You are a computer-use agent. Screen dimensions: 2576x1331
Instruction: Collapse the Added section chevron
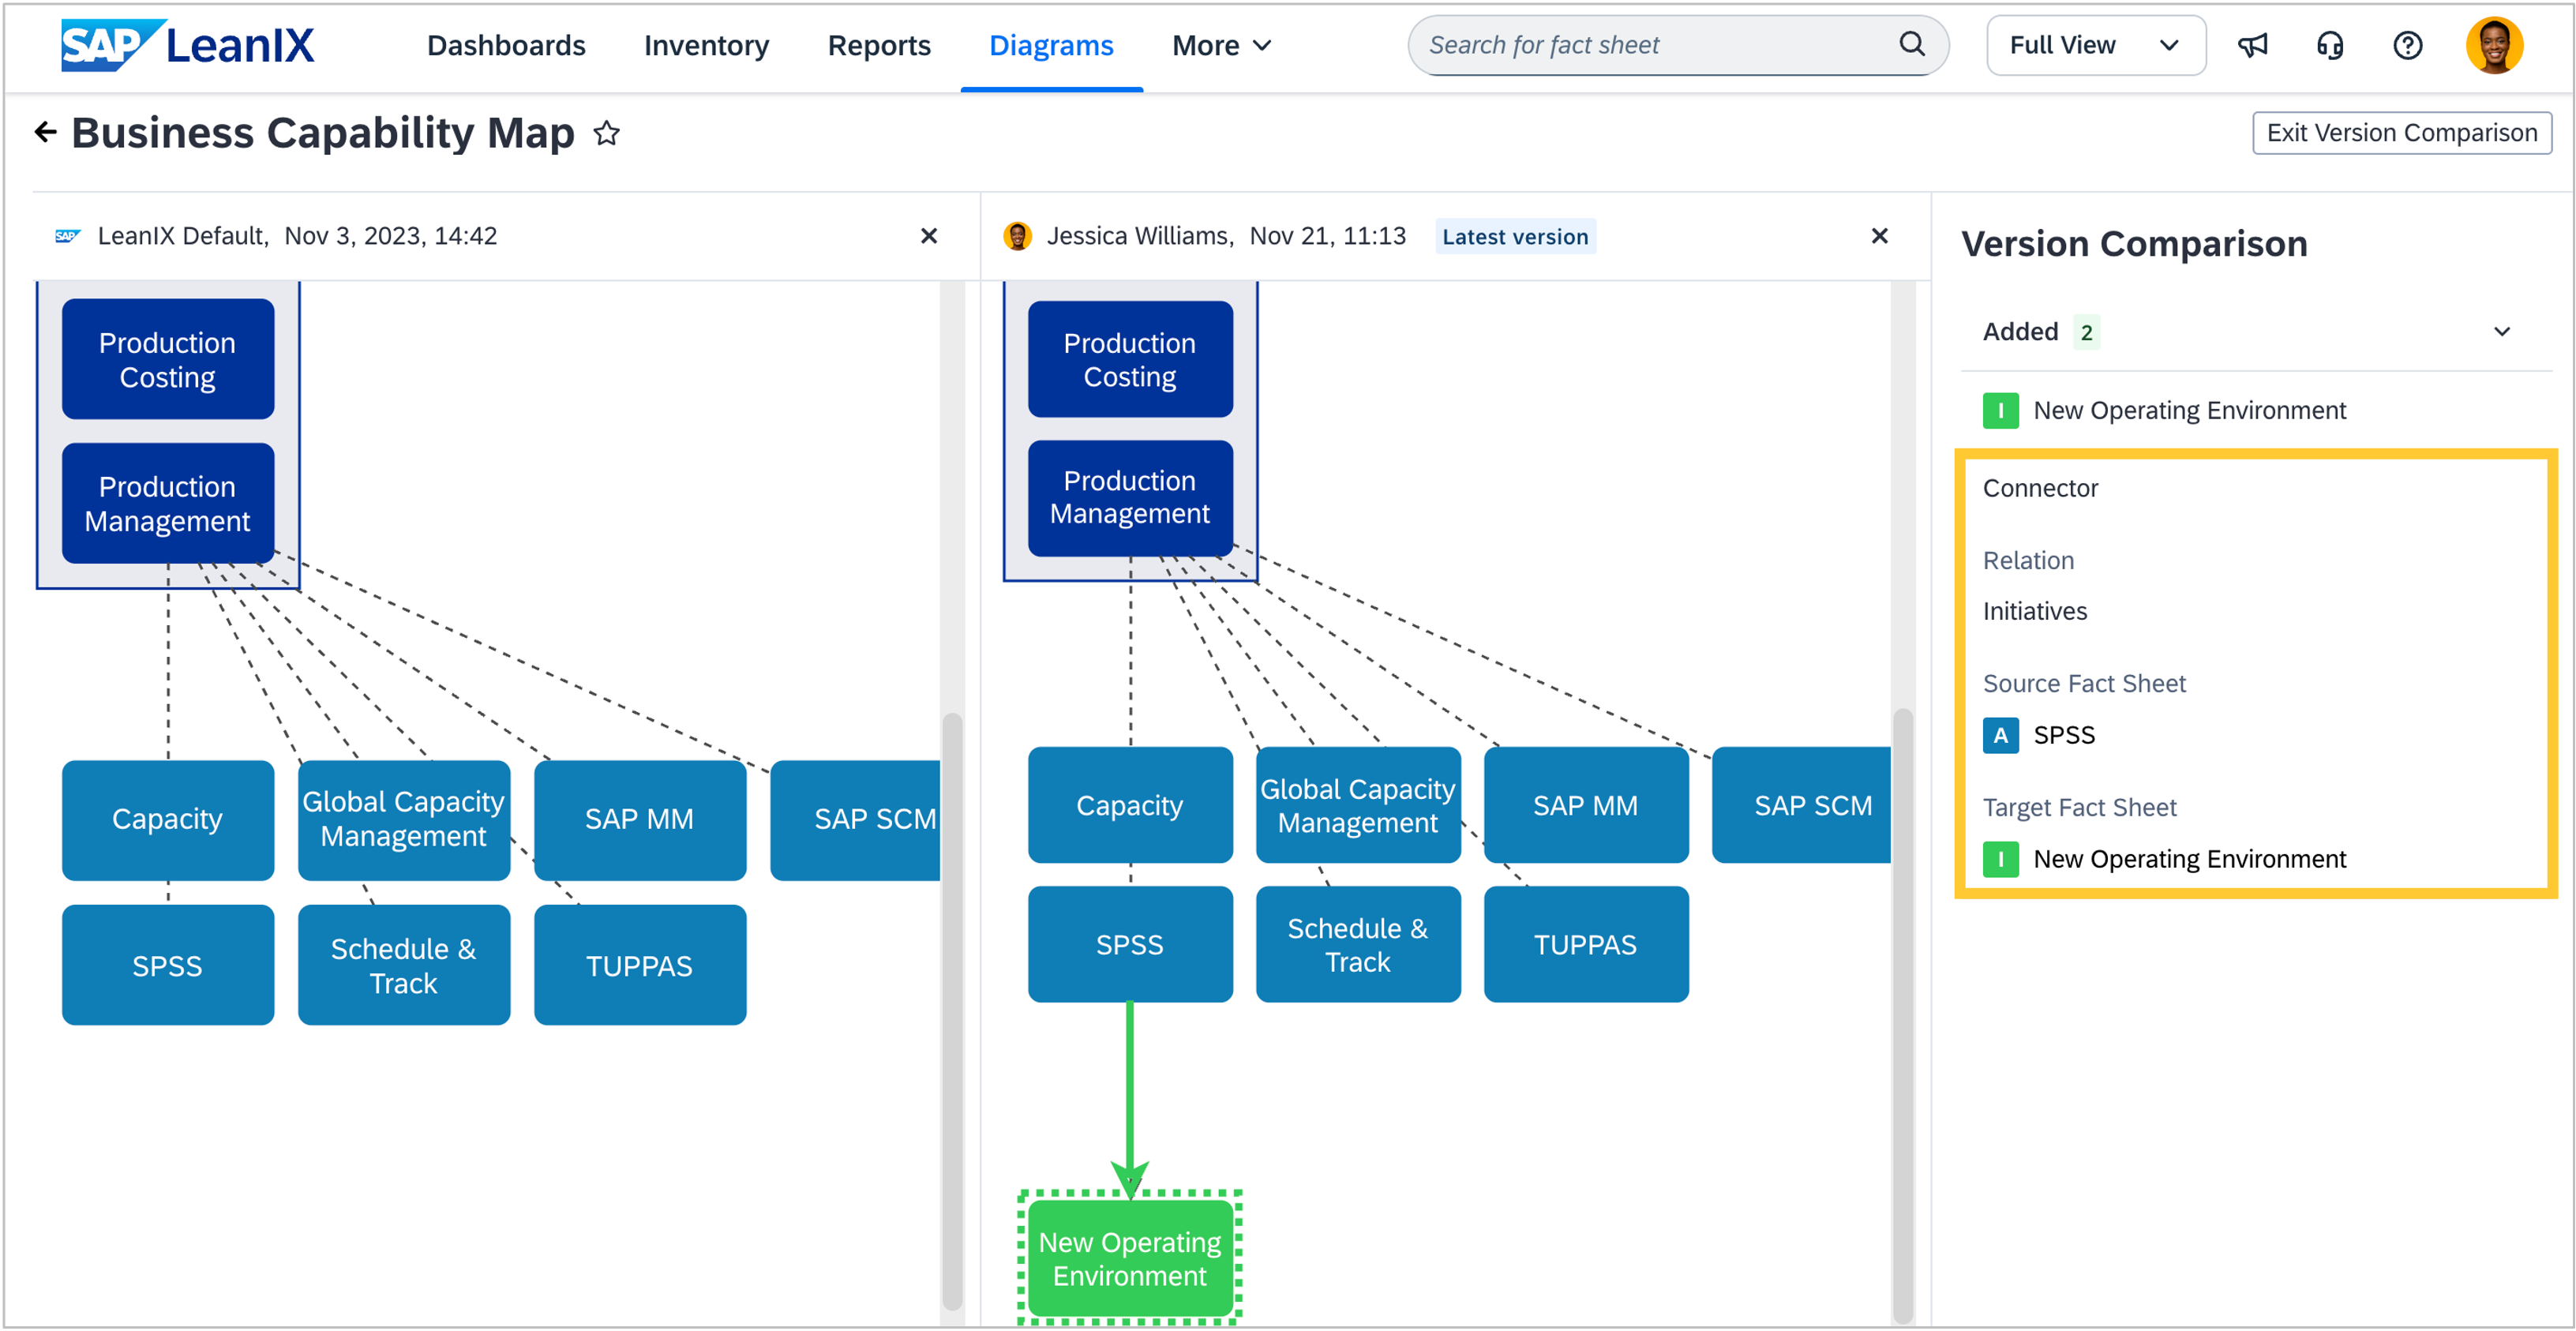coord(2501,332)
